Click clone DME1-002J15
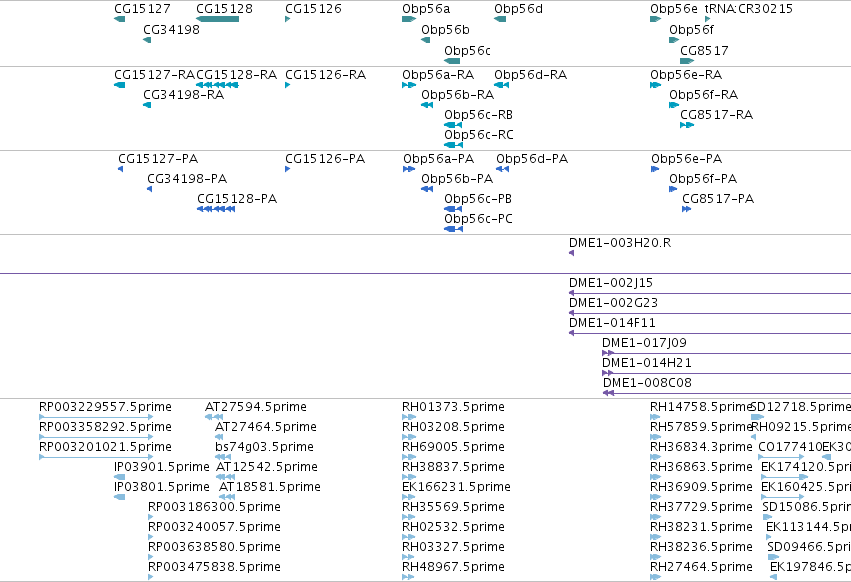This screenshot has height=582, width=851. (x=611, y=283)
